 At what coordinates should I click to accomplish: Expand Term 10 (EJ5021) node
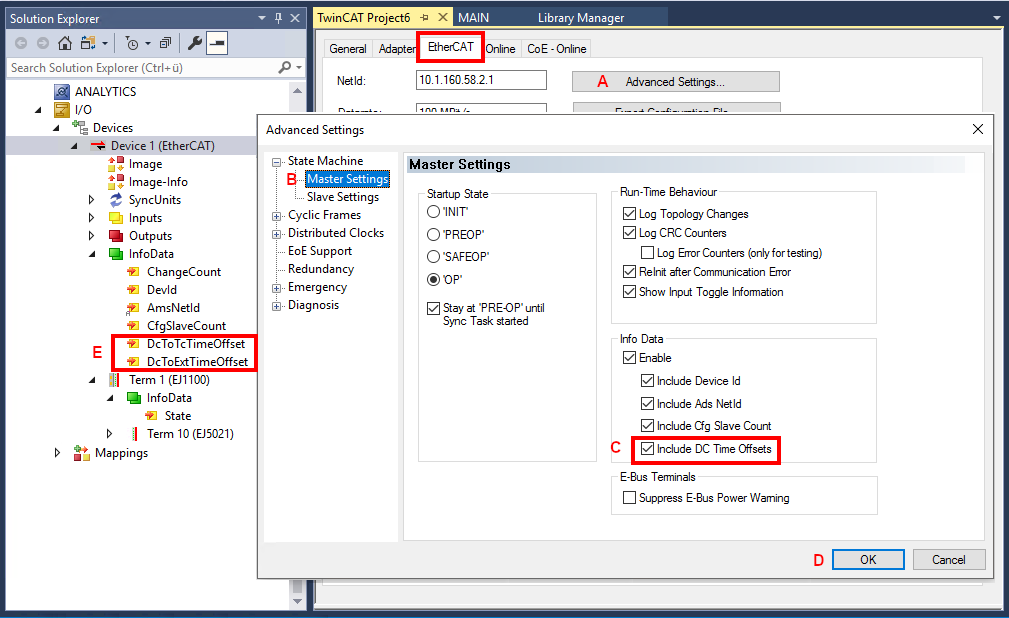(x=109, y=434)
